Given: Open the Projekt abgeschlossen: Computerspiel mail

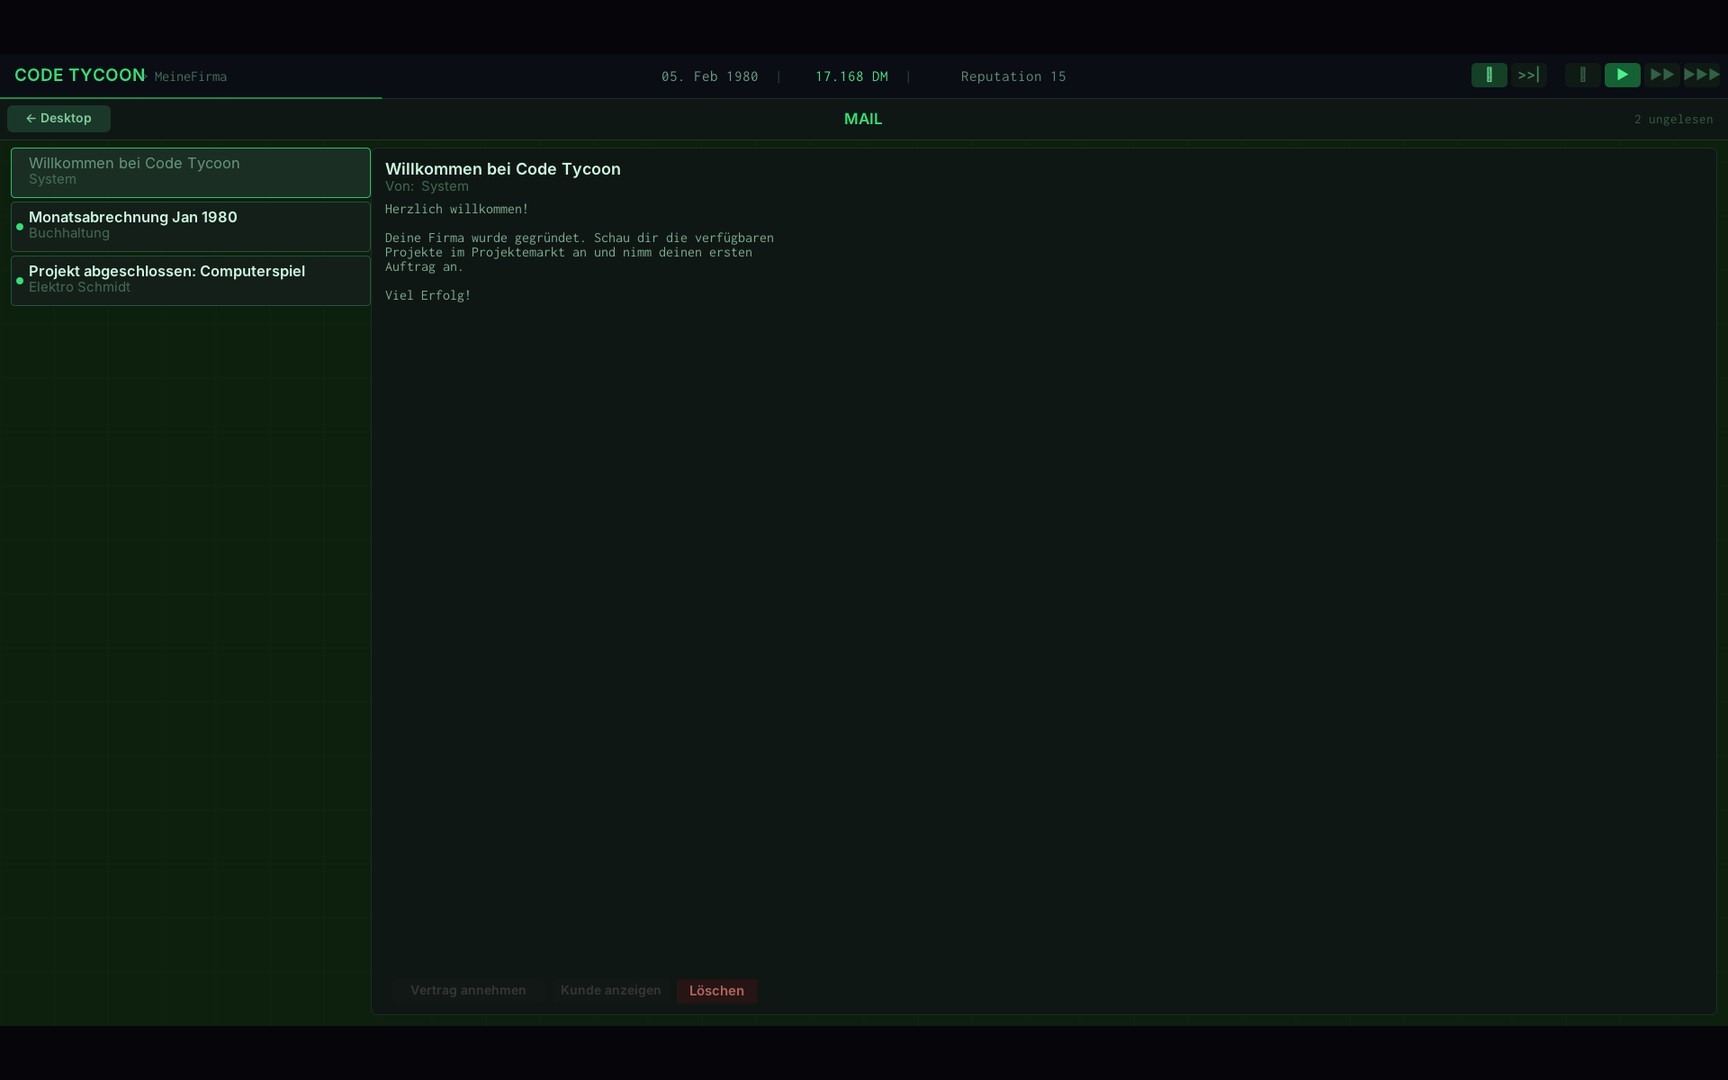Looking at the screenshot, I should (x=190, y=280).
